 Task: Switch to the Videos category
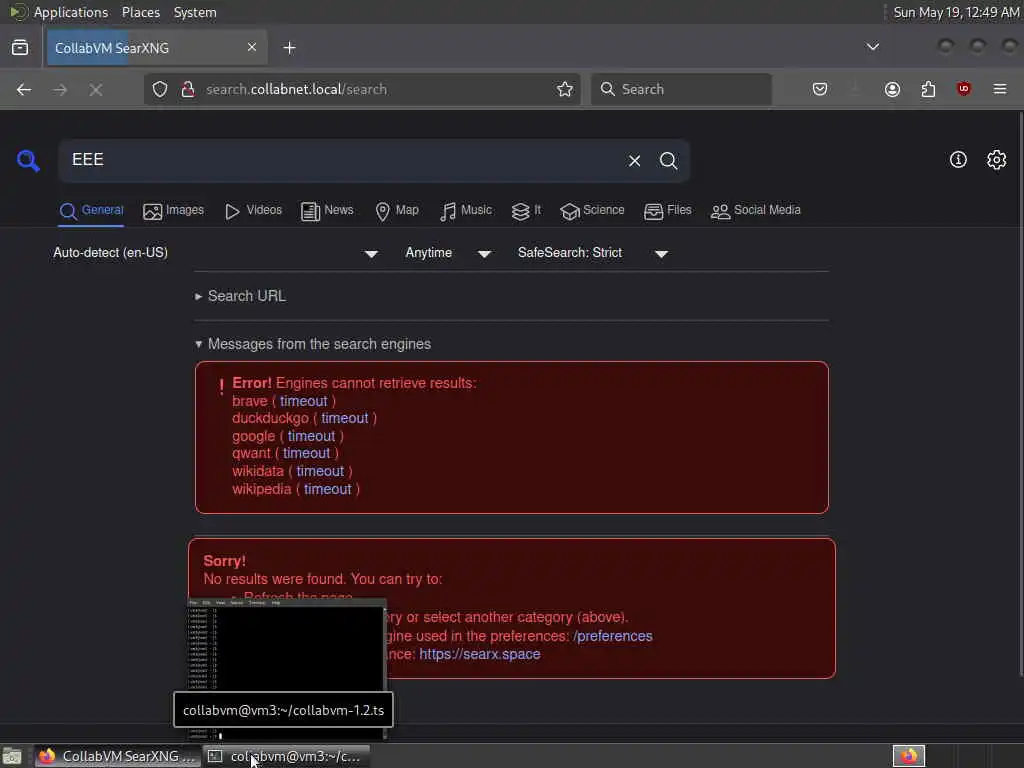(x=253, y=210)
